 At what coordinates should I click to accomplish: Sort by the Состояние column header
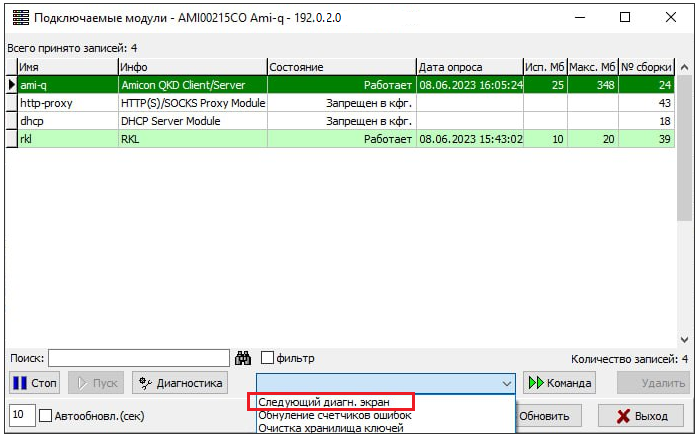340,67
